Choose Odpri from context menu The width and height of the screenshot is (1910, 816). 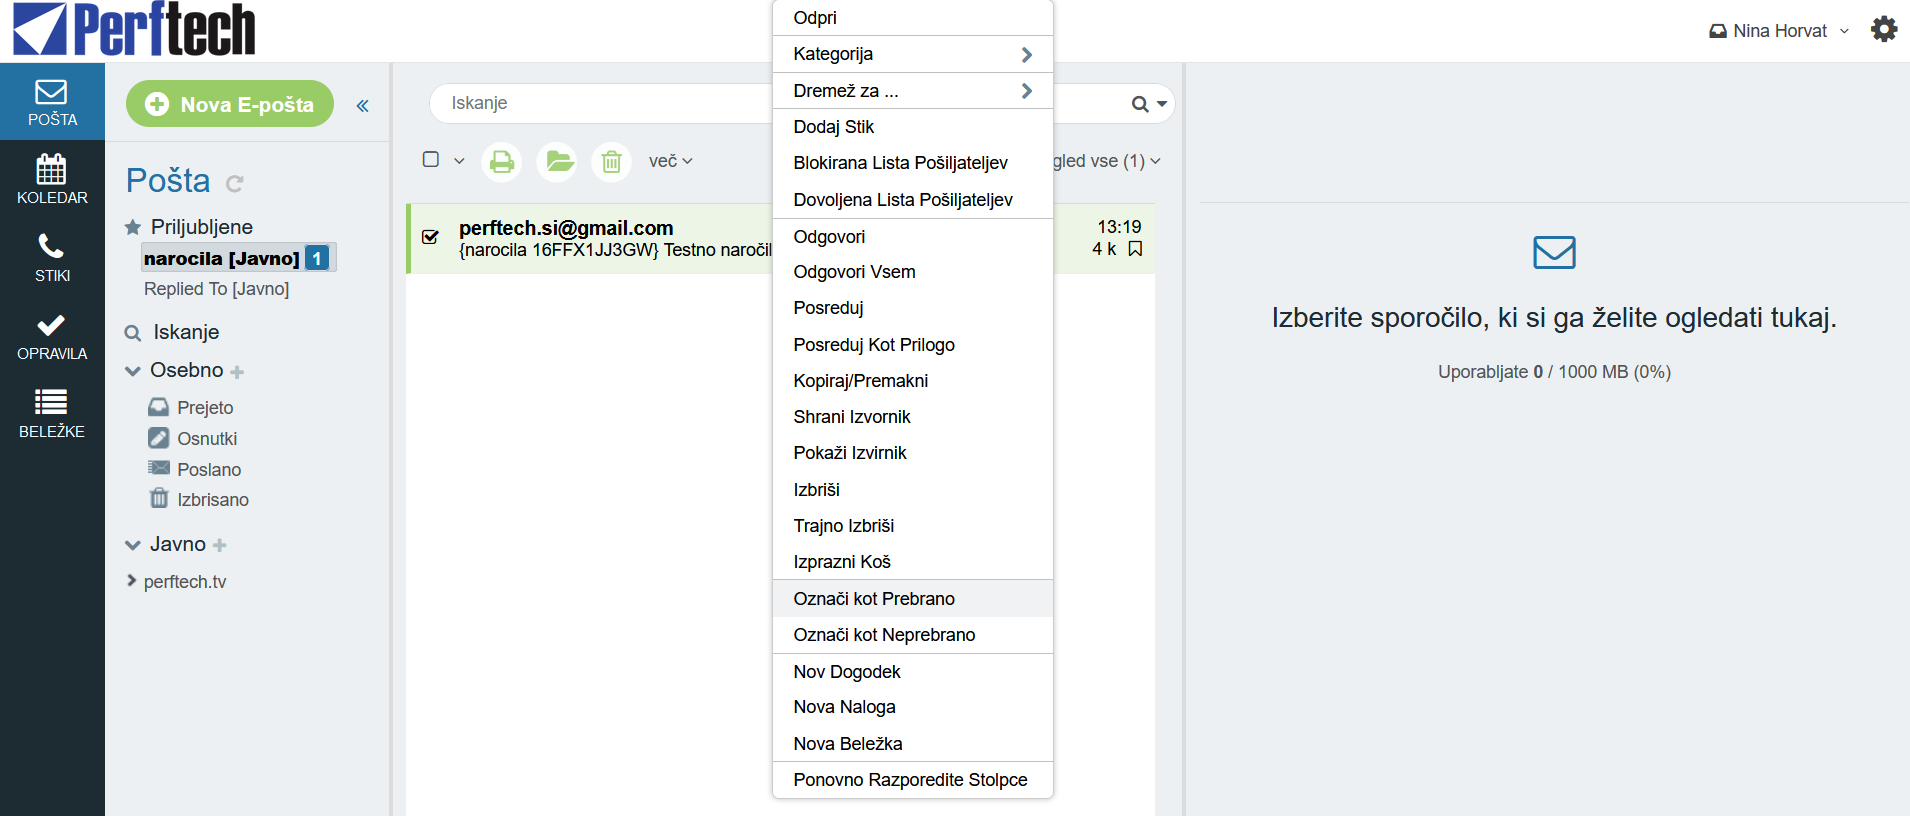913,18
